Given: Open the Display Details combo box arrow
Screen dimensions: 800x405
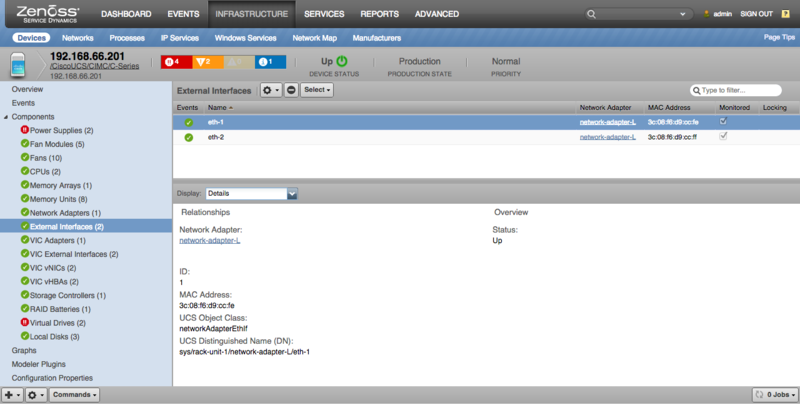Looking at the screenshot, I should click(x=292, y=194).
